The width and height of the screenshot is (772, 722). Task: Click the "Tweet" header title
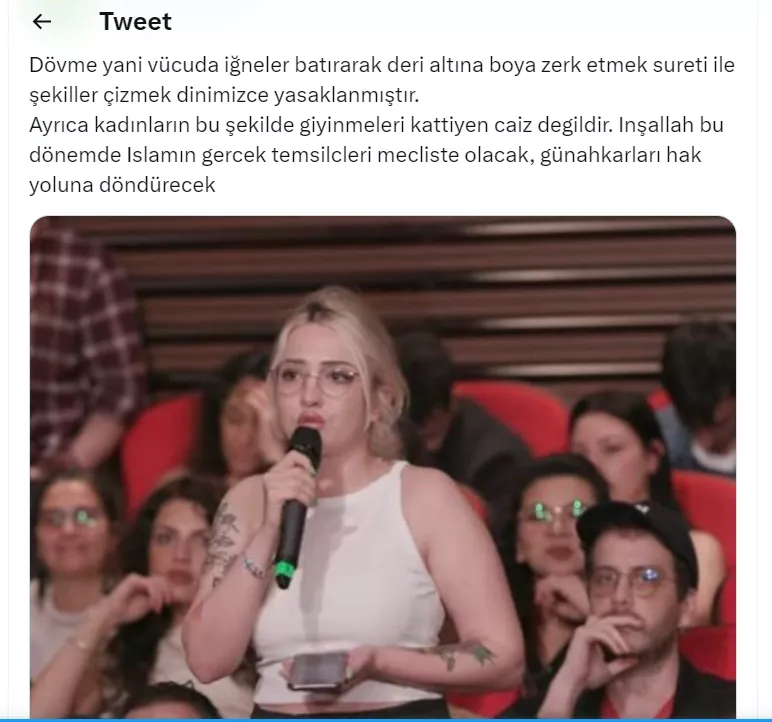point(135,22)
